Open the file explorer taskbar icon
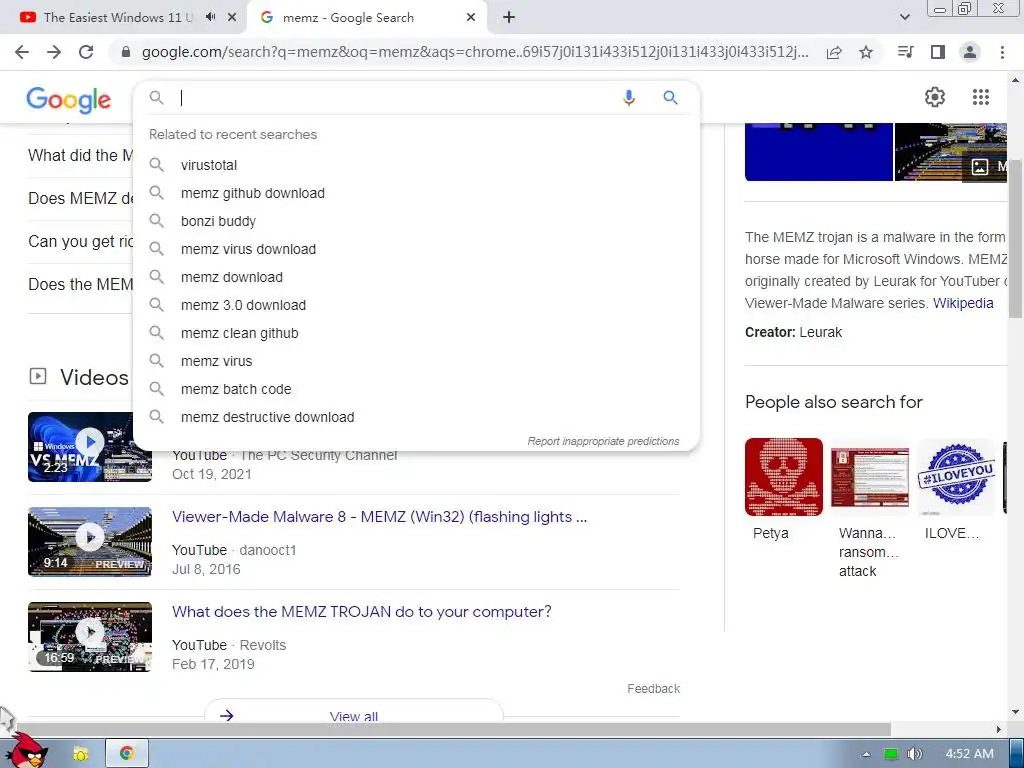1024x768 pixels. [x=80, y=754]
